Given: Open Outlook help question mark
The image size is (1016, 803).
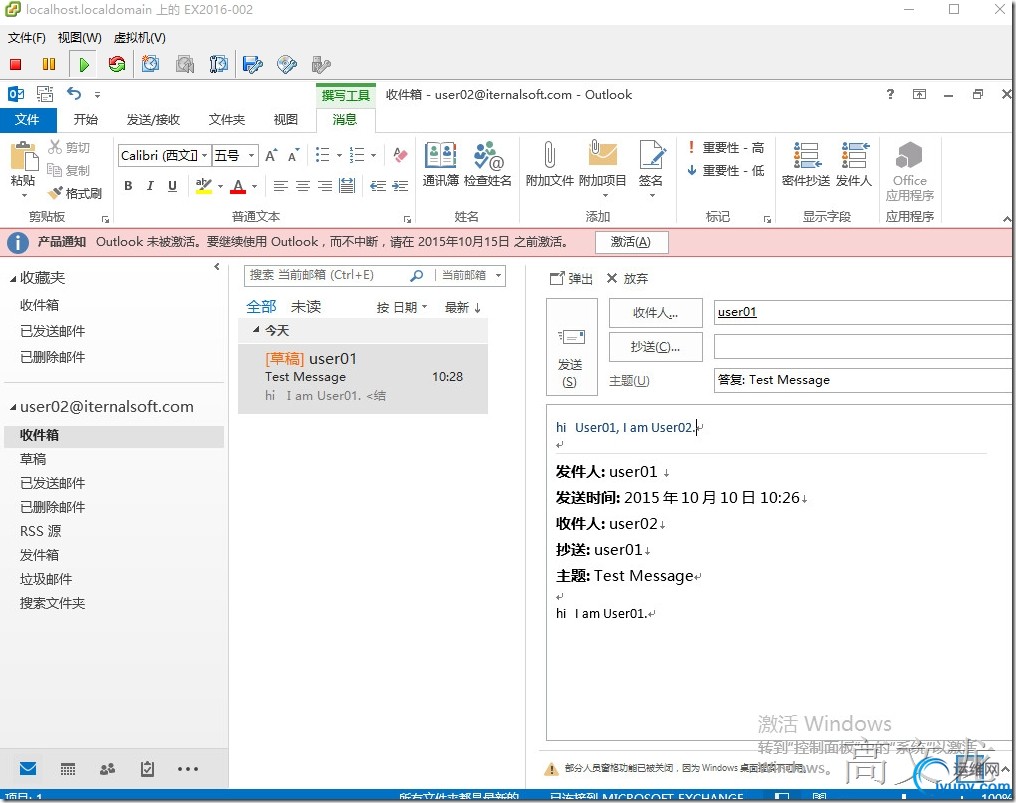Looking at the screenshot, I should 890,94.
